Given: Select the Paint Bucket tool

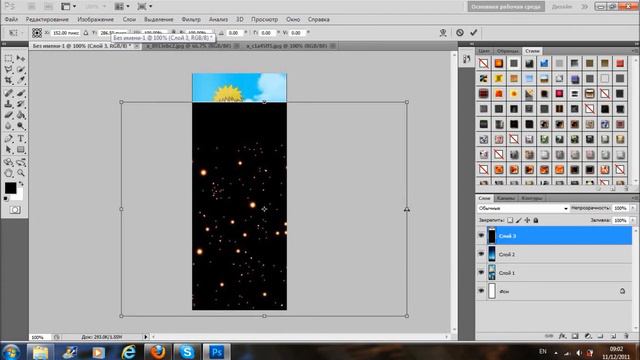Looking at the screenshot, I should click(x=21, y=116).
